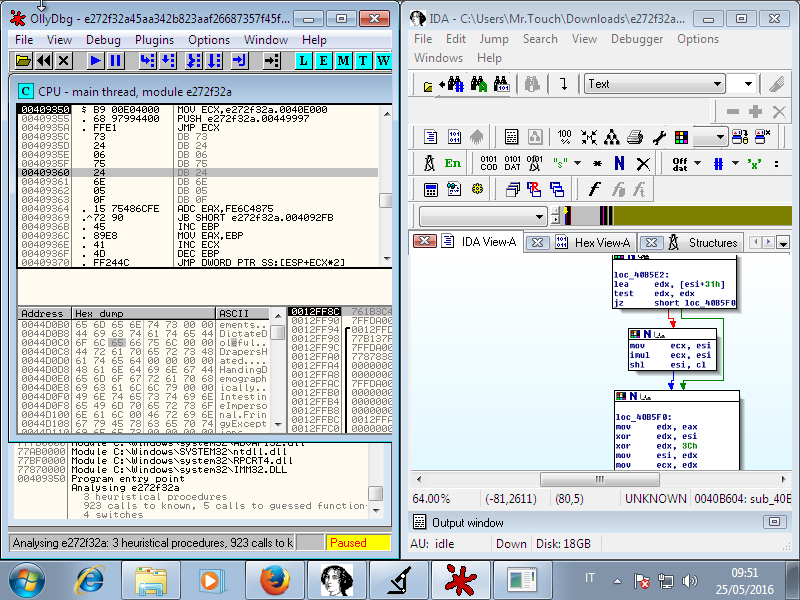Open the IDA Text search type dropdown

click(717, 84)
